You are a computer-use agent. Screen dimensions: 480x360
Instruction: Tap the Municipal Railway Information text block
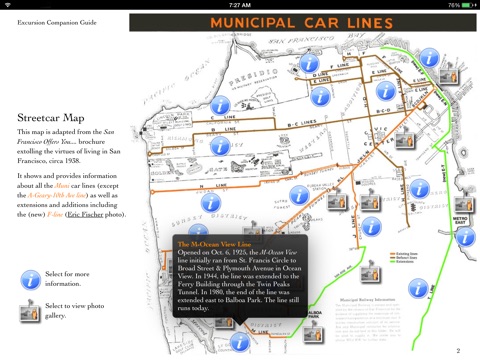pos(367,320)
